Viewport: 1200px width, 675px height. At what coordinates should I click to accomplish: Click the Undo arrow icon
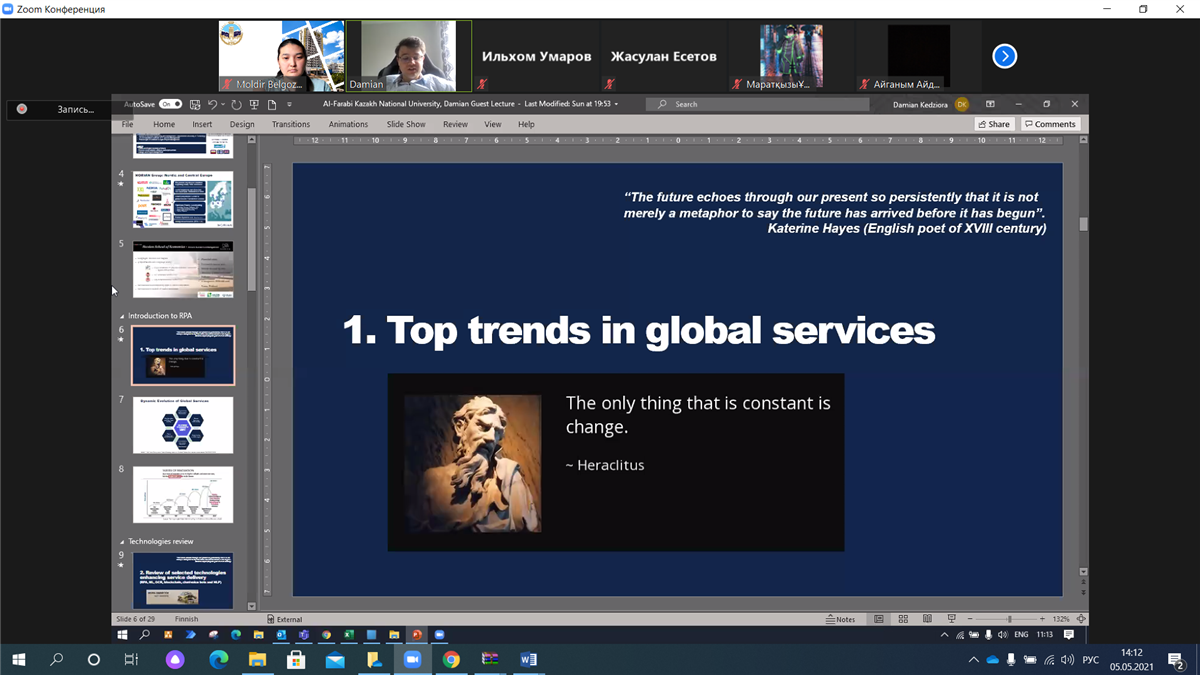tap(212, 104)
